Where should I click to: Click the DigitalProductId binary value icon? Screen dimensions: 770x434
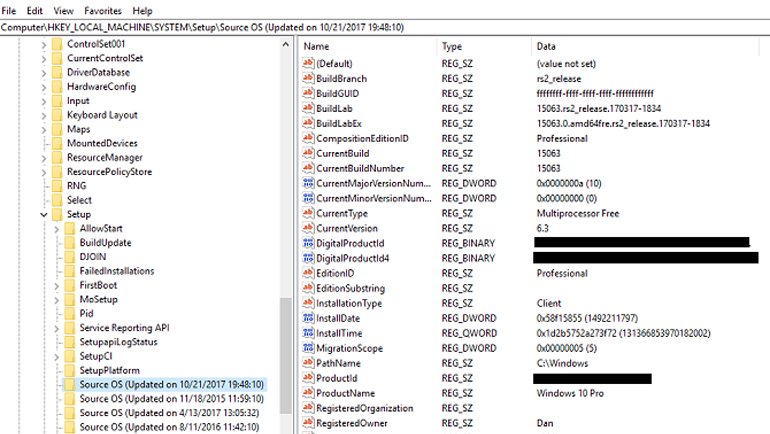click(x=308, y=243)
